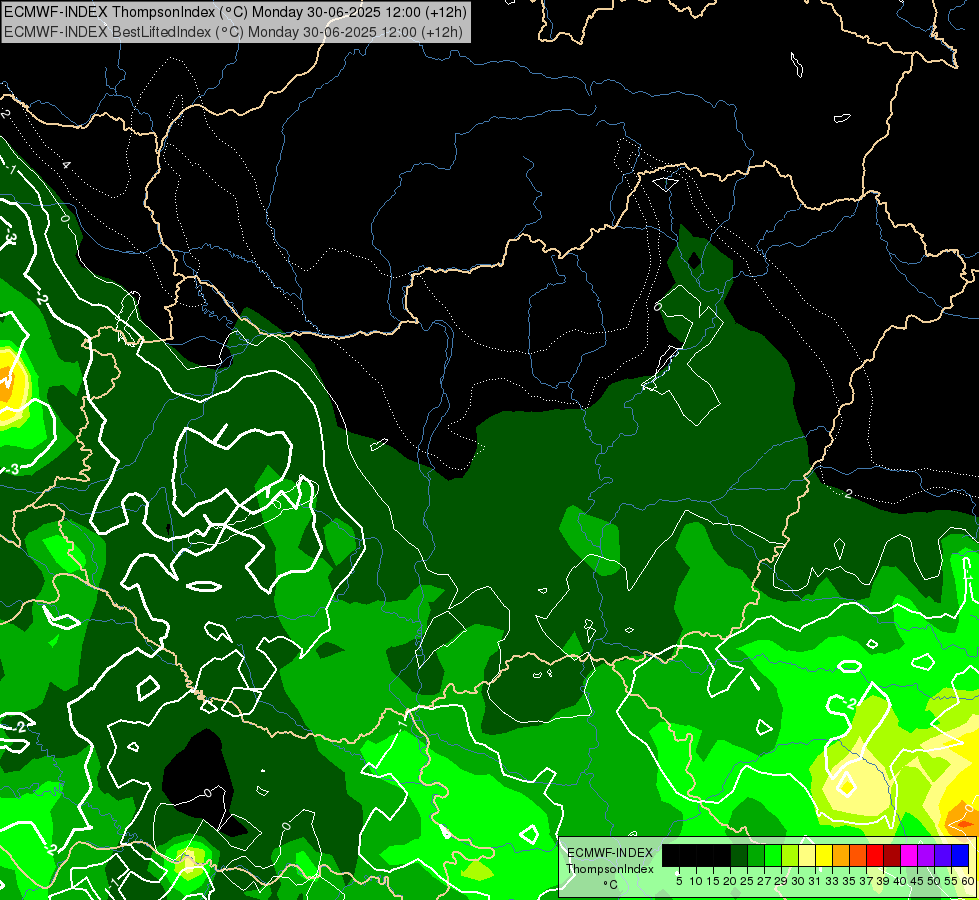Click the legend unit label °C

coord(611,885)
